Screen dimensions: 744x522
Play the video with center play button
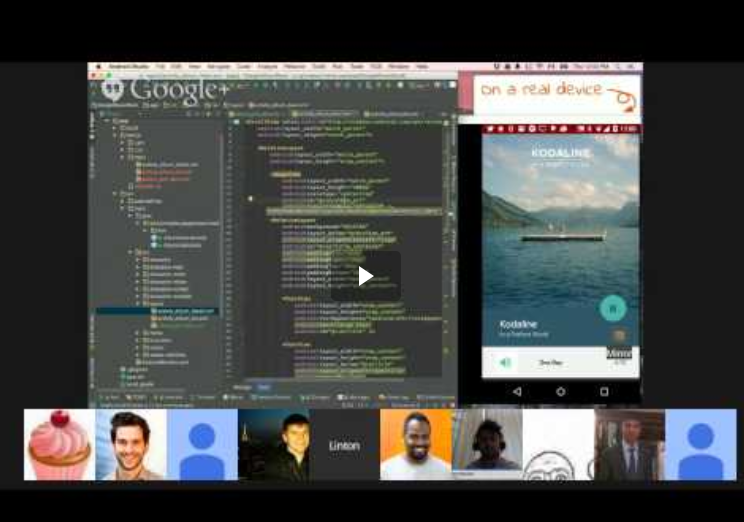(365, 276)
